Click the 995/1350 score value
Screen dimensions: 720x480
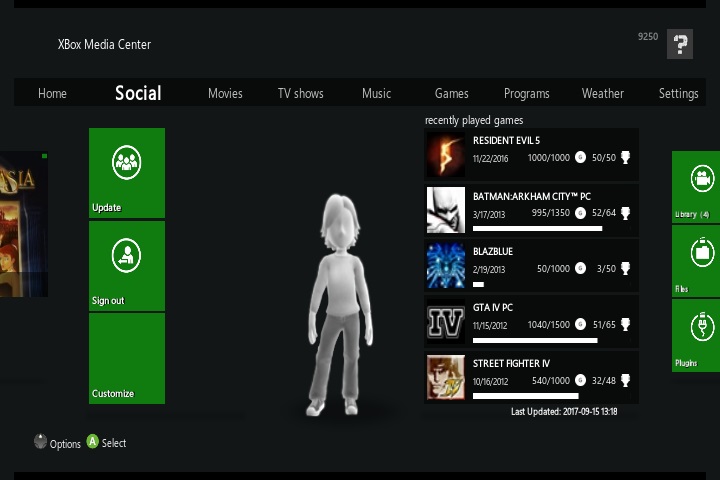tap(551, 213)
